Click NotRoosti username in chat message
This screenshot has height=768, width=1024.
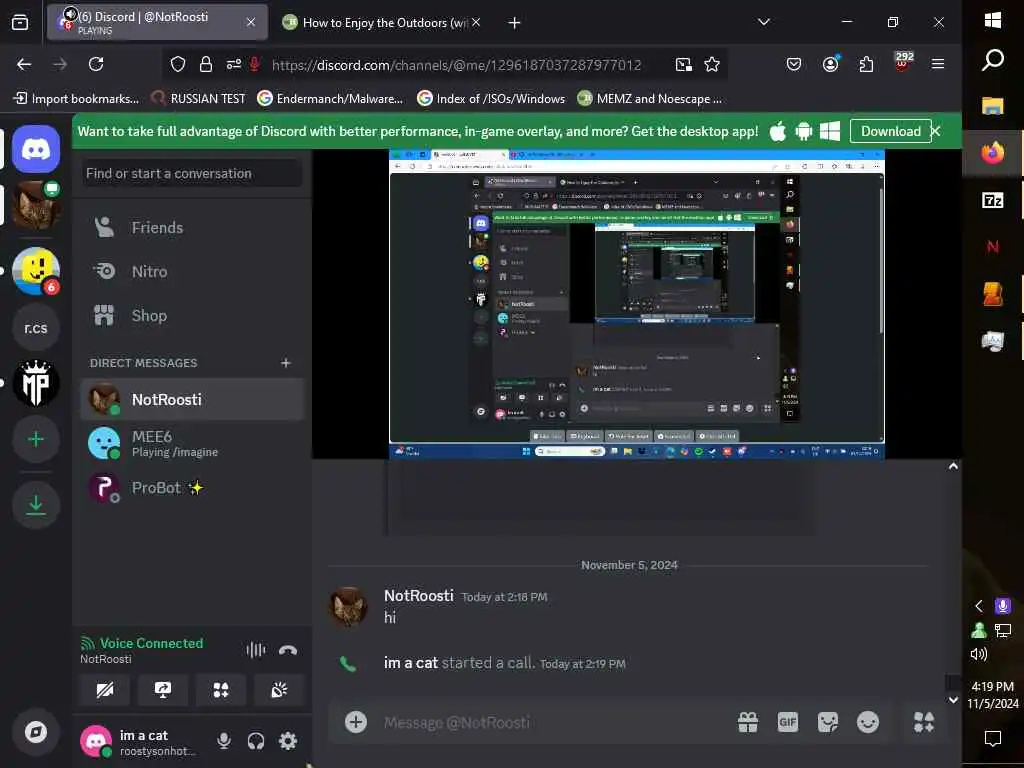[419, 596]
